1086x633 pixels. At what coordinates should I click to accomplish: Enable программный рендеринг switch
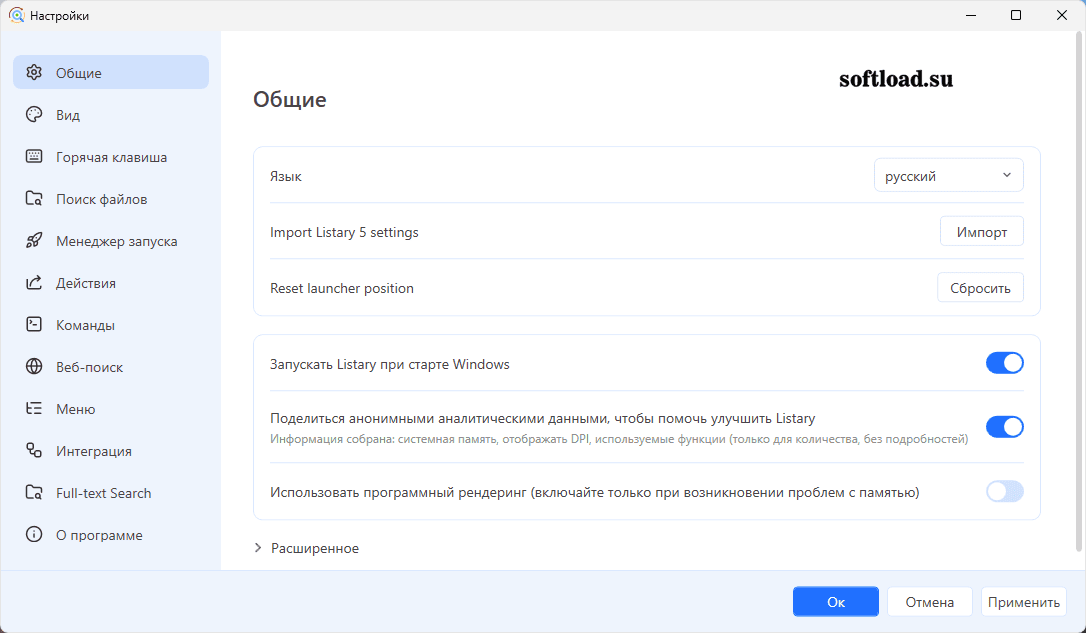pyautogui.click(x=1004, y=491)
